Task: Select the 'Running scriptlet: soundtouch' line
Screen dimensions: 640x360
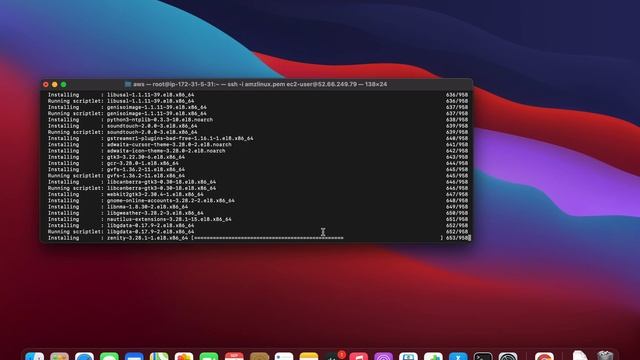Action: coord(258,132)
